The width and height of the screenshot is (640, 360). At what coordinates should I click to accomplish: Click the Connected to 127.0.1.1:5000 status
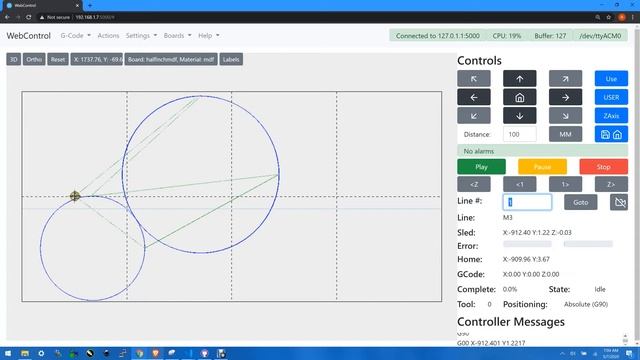tap(438, 36)
